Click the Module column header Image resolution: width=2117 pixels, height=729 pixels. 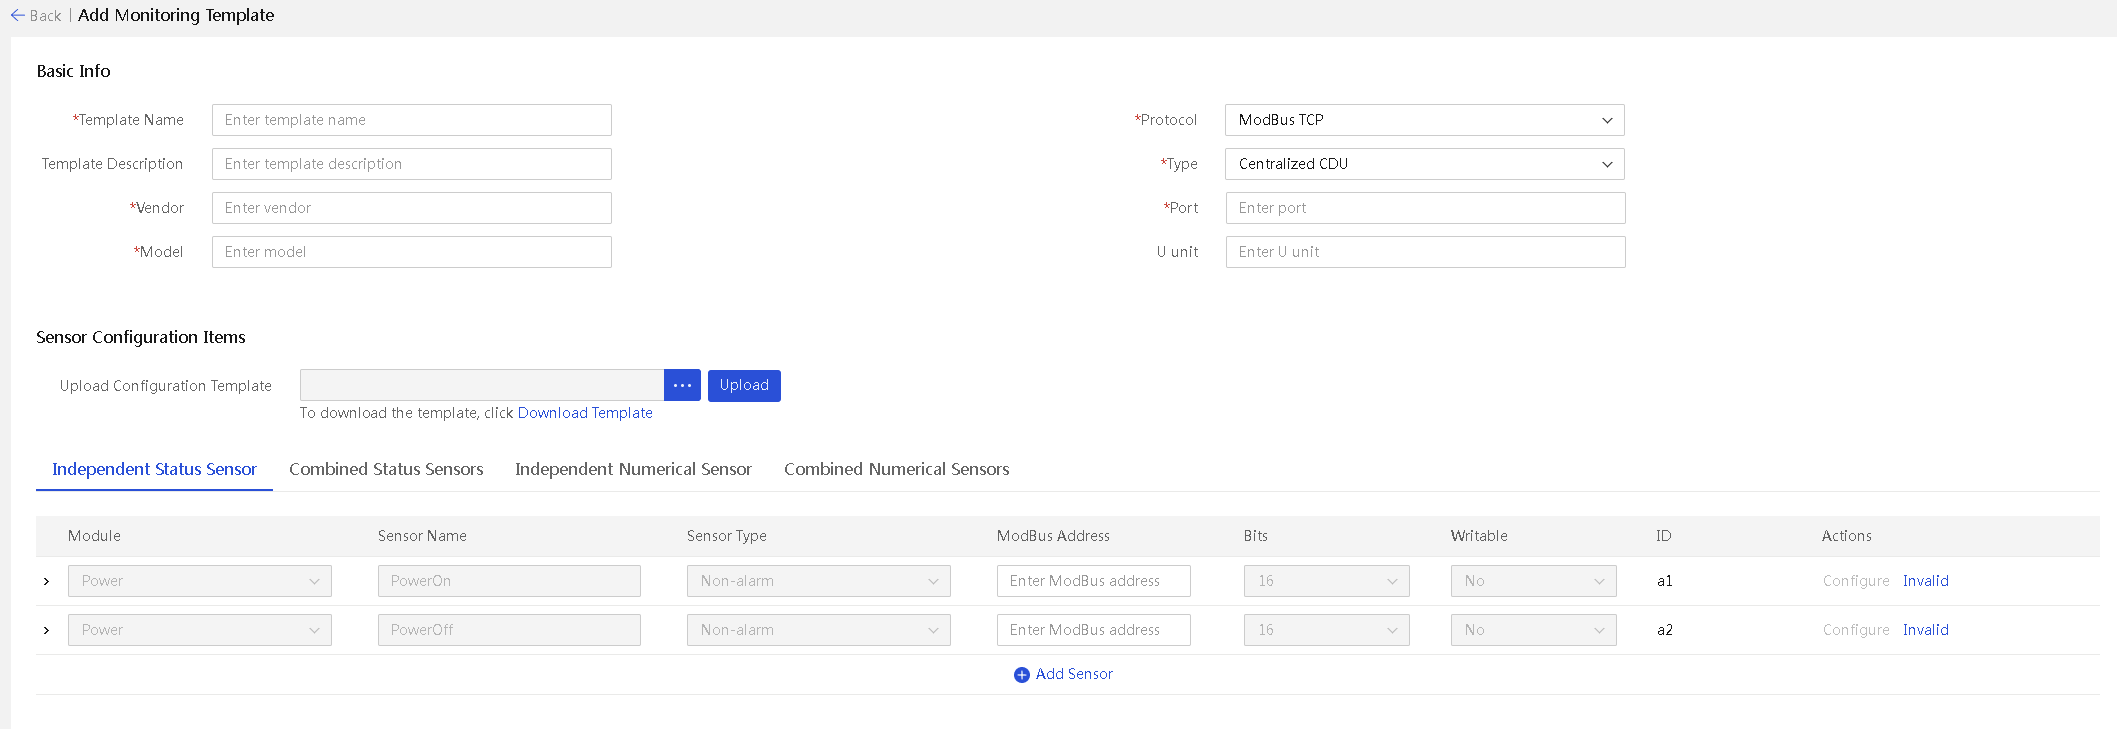[x=94, y=536]
